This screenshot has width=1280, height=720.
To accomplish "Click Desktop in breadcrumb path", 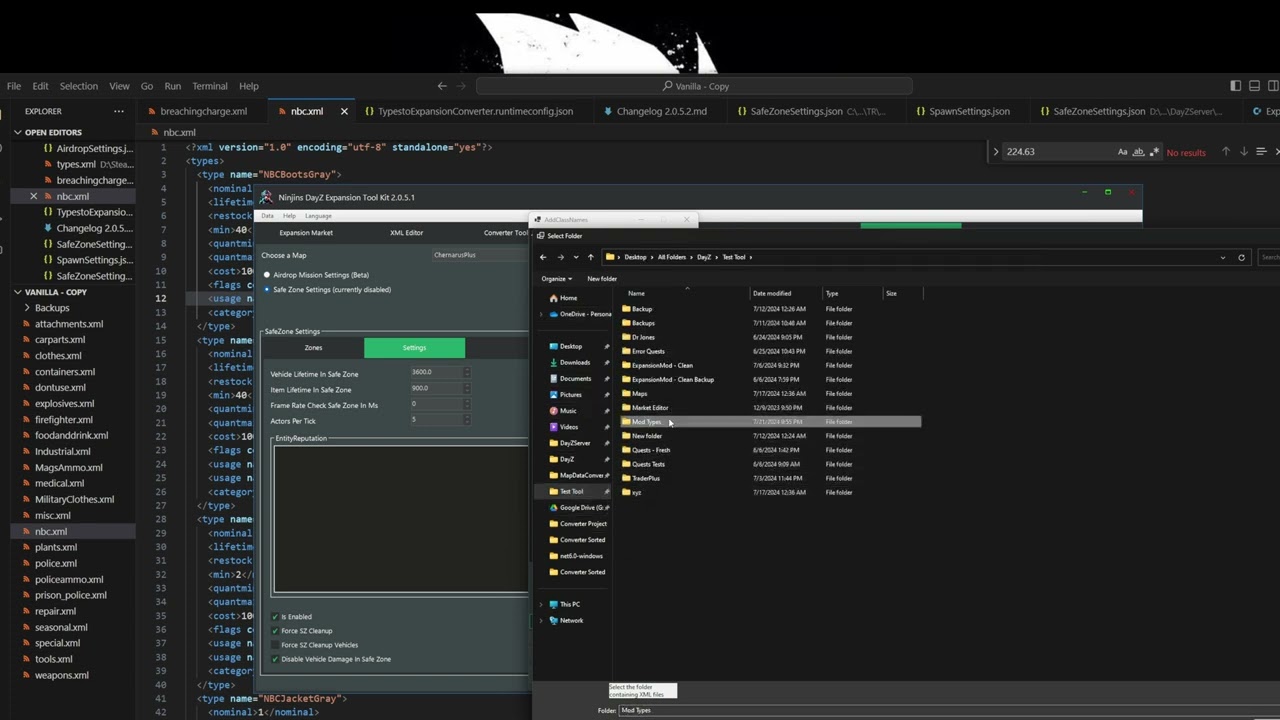I will coord(635,257).
